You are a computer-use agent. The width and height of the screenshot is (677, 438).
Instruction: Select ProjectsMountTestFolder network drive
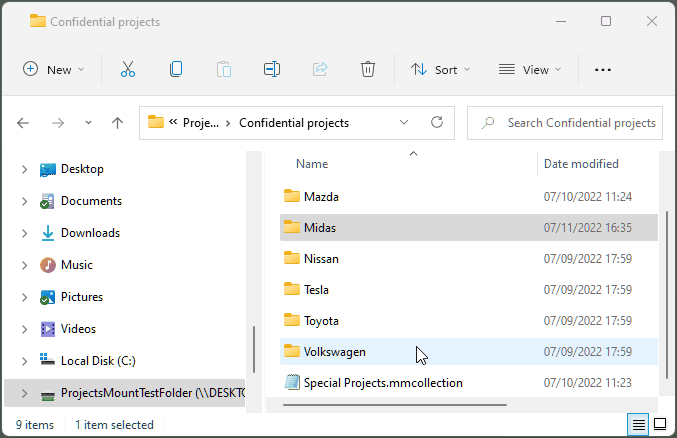click(125, 393)
